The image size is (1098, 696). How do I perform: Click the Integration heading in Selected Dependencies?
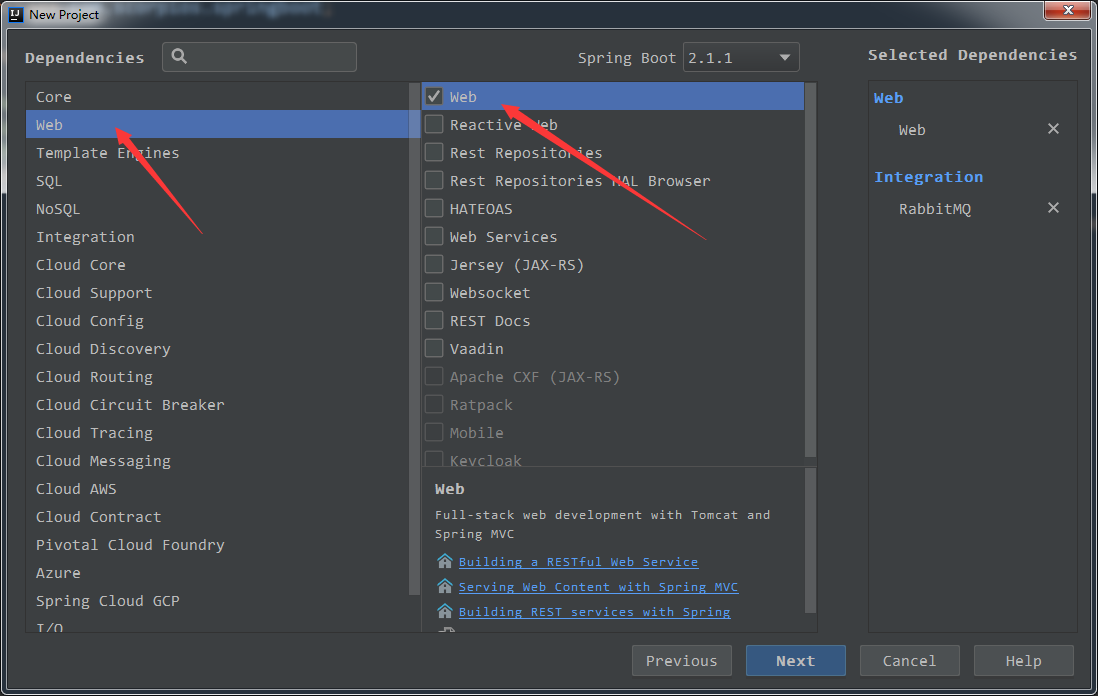click(929, 177)
